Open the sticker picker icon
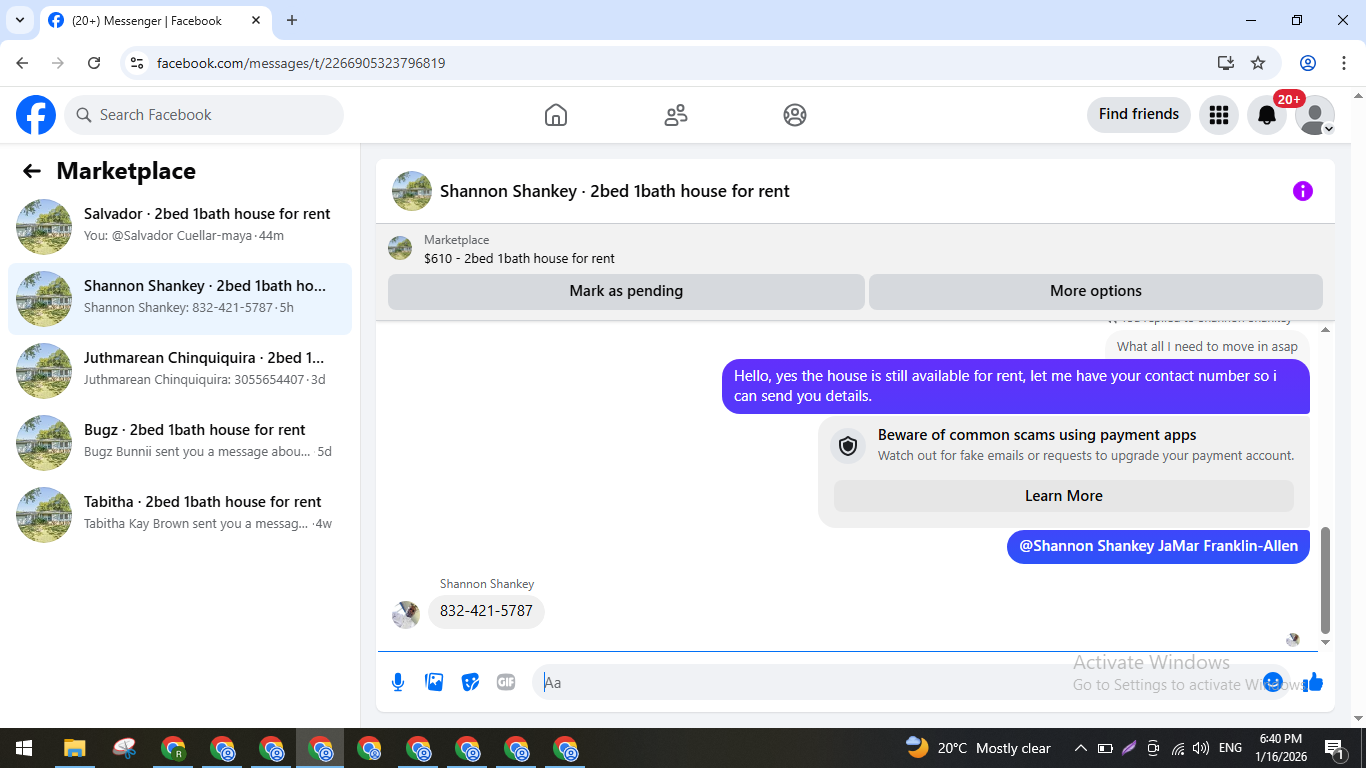This screenshot has height=768, width=1366. point(470,682)
